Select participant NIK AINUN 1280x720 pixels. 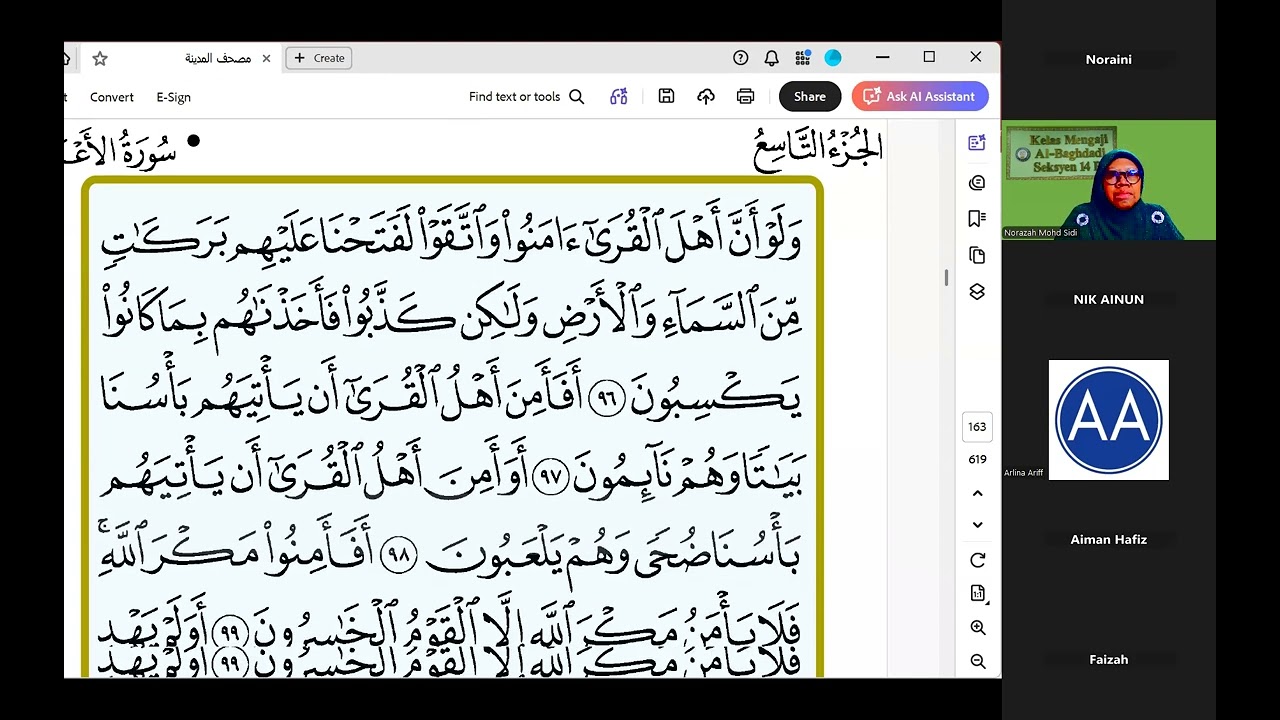[x=1108, y=299]
